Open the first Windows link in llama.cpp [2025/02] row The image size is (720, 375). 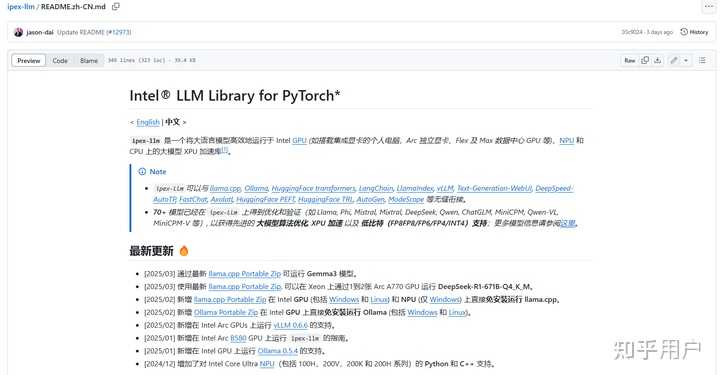pyautogui.click(x=344, y=299)
